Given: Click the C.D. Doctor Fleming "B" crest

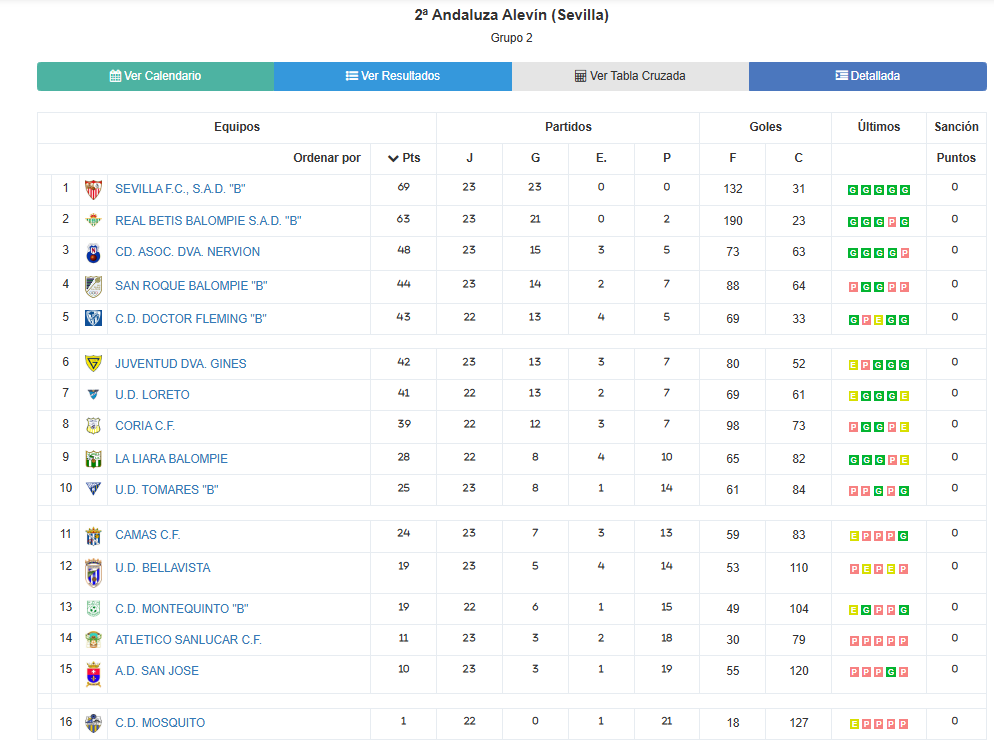Looking at the screenshot, I should coord(93,318).
